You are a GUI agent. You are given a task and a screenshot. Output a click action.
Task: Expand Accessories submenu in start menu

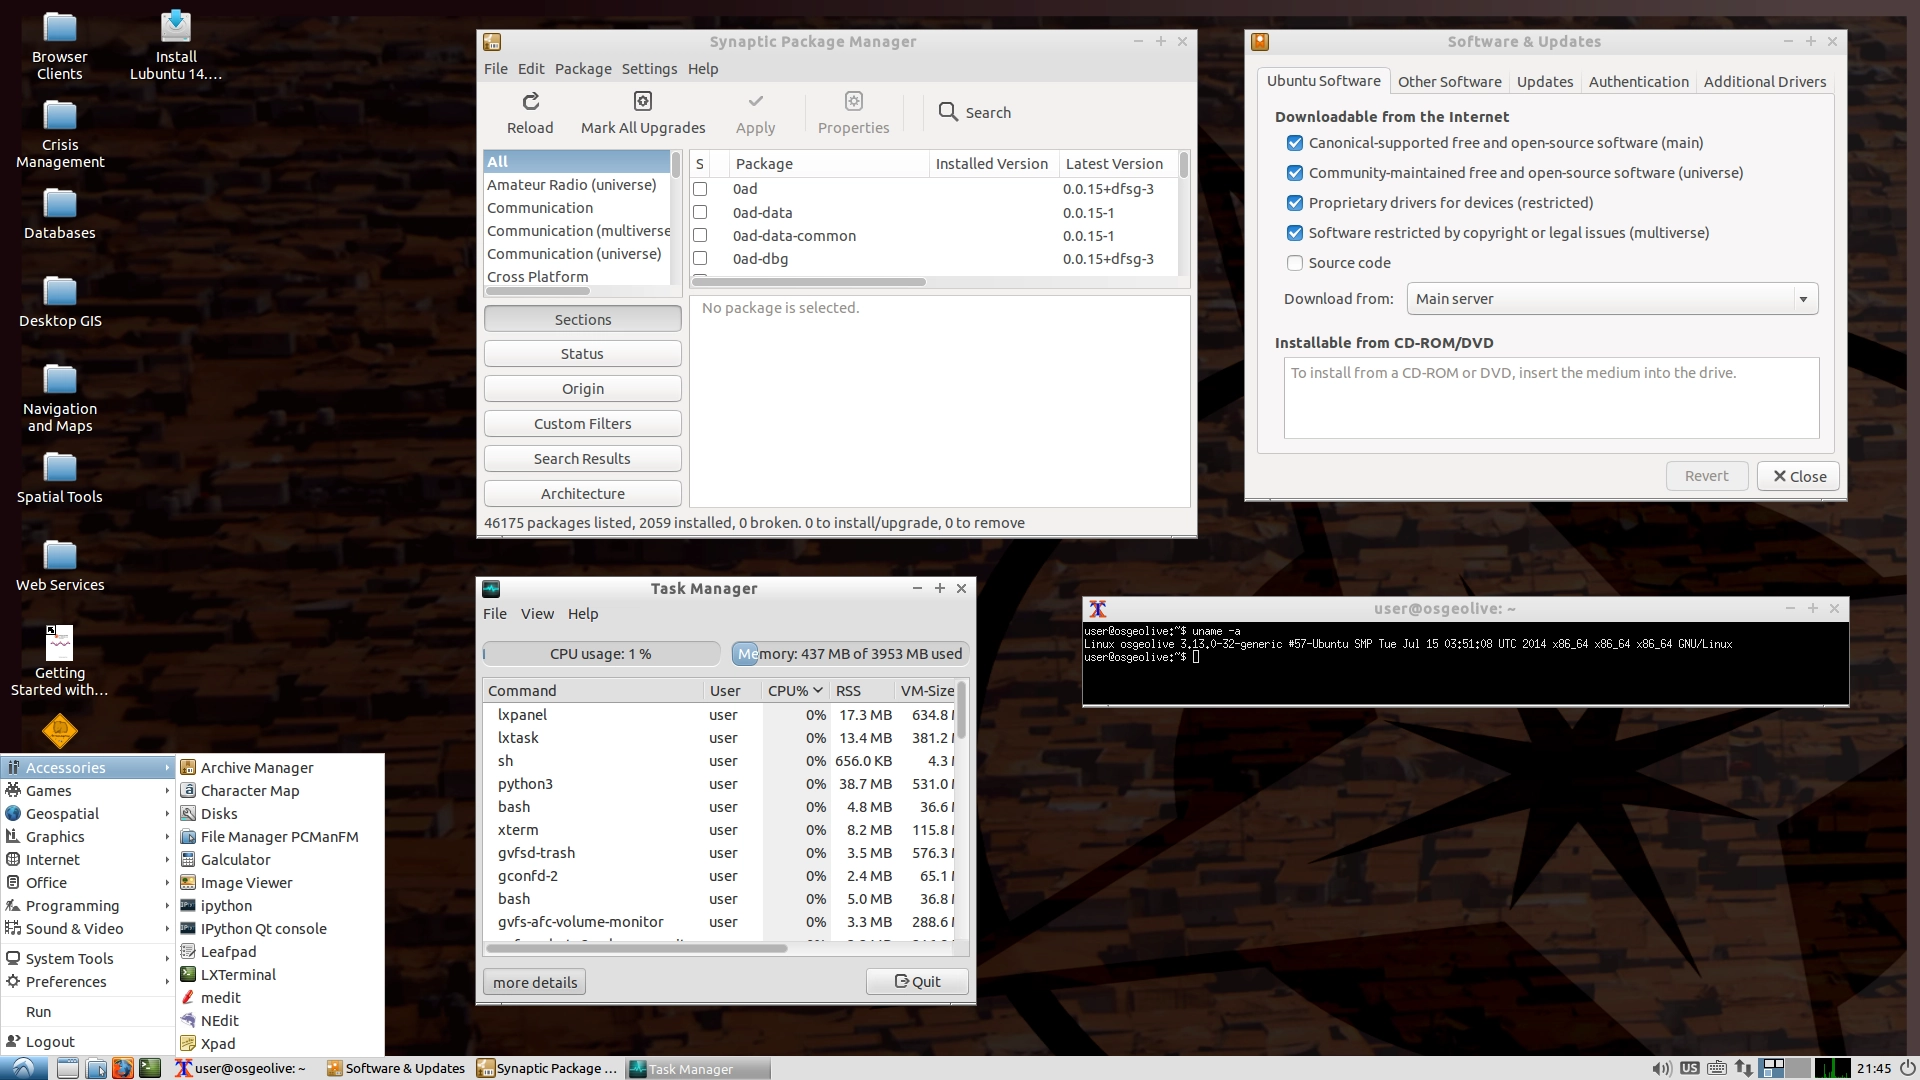coord(88,767)
